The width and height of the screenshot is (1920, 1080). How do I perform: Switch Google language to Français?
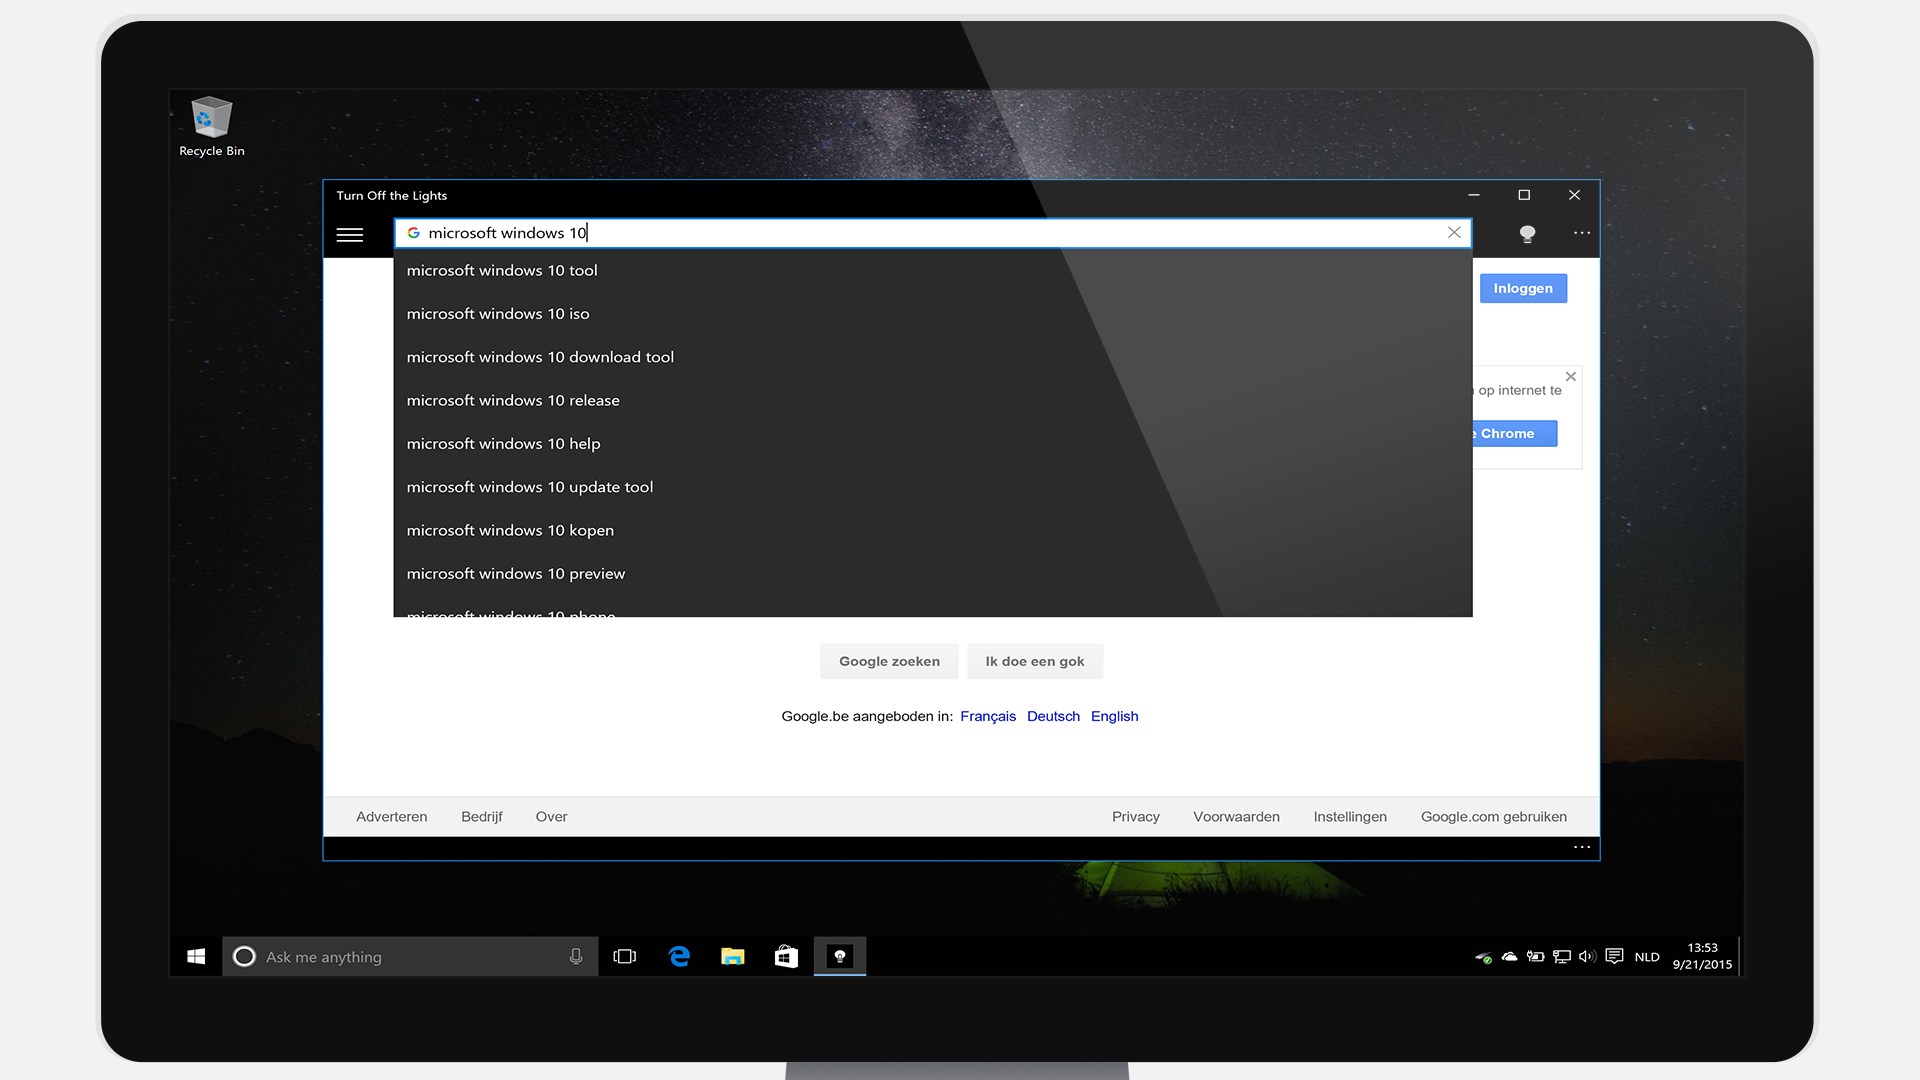tap(987, 717)
